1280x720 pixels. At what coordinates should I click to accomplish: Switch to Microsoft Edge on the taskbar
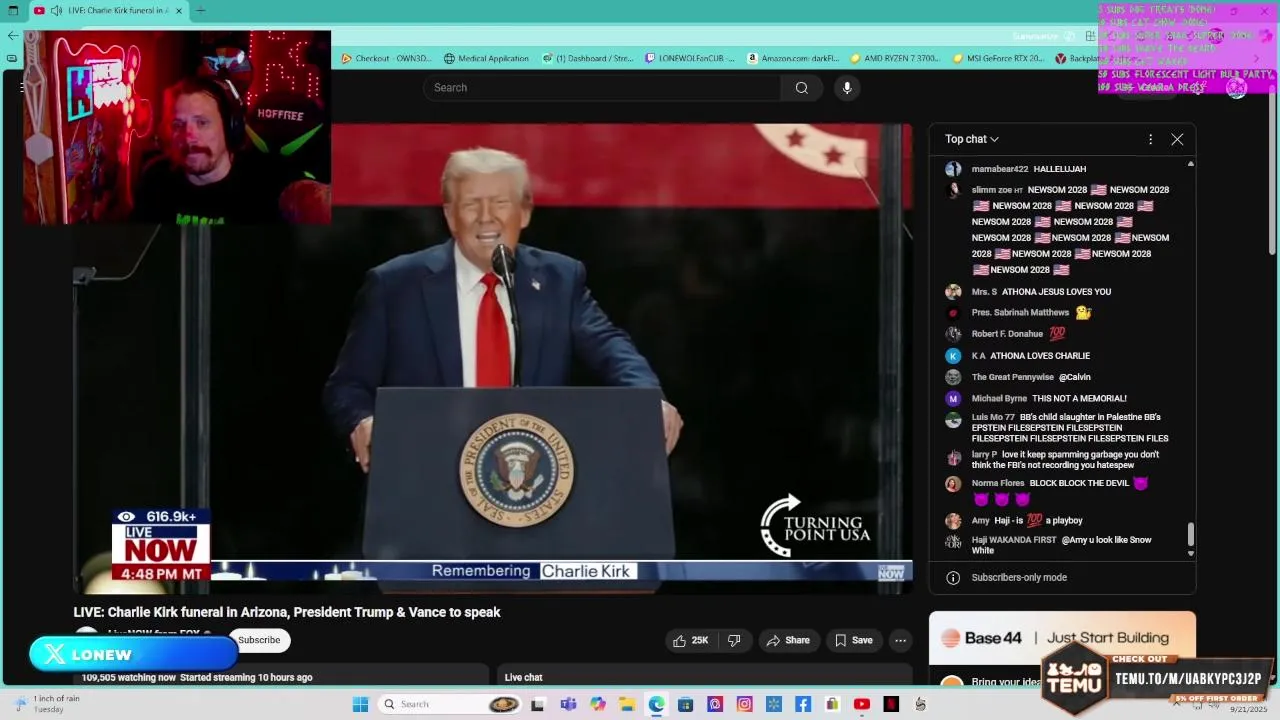tap(656, 704)
